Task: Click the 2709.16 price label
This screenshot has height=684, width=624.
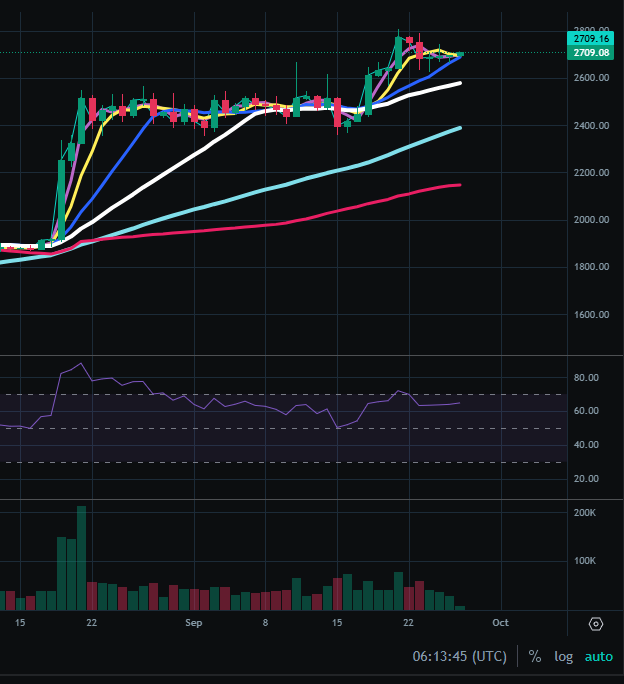Action: [x=591, y=38]
